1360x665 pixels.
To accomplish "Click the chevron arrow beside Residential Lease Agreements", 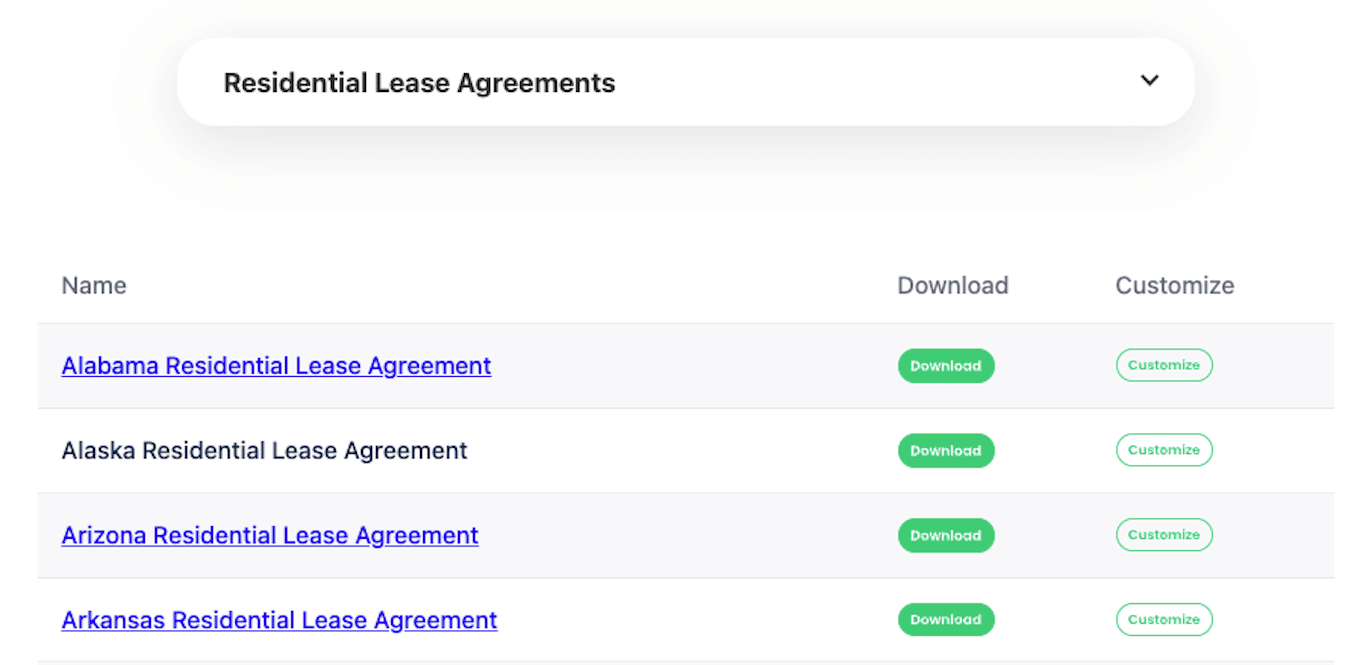I will (x=1149, y=81).
